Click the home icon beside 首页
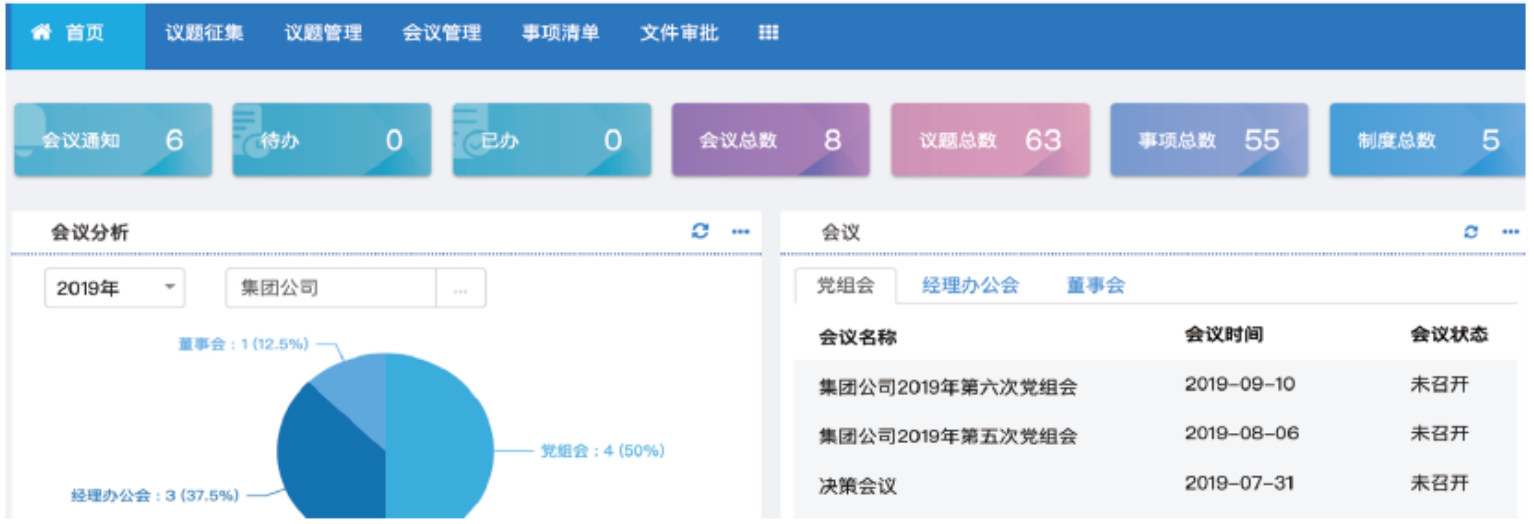This screenshot has width=1534, height=524. 41,32
